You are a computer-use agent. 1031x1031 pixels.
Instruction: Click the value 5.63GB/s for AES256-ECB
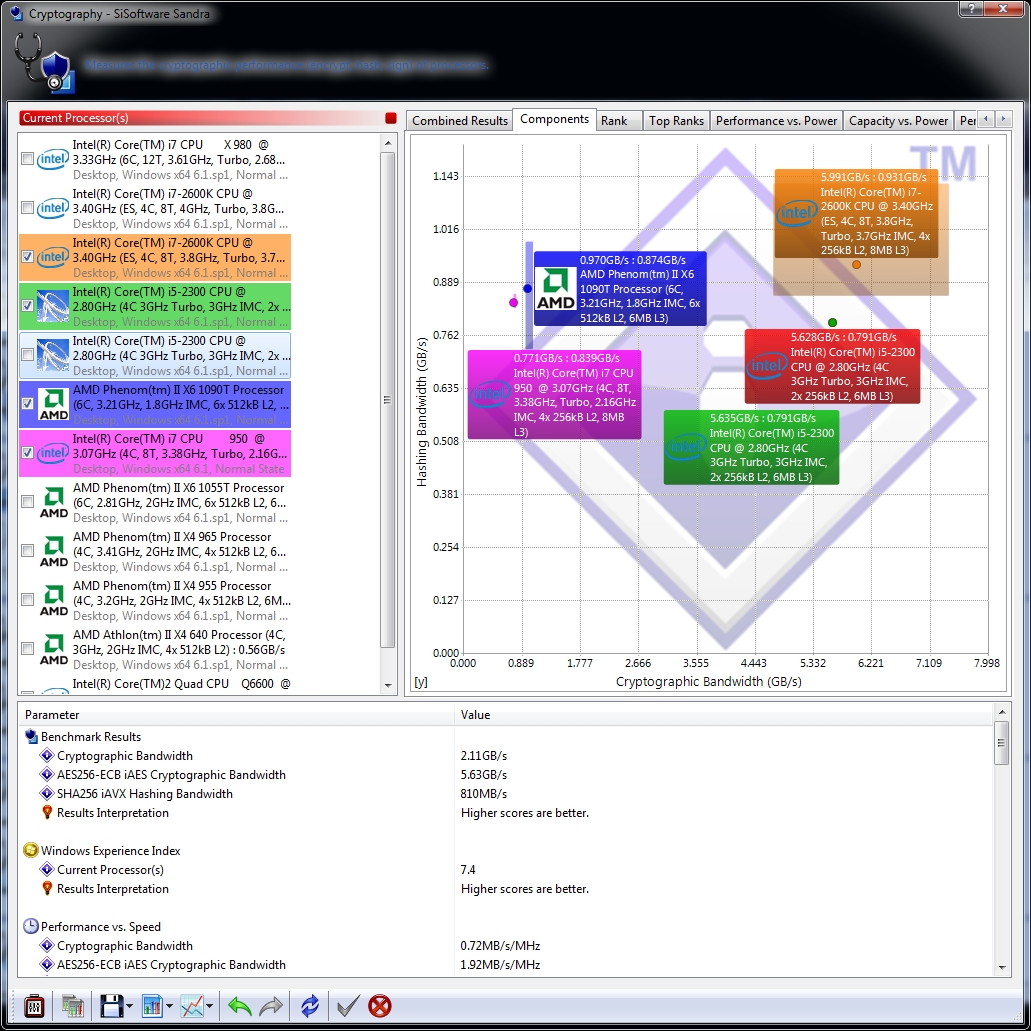pos(484,775)
